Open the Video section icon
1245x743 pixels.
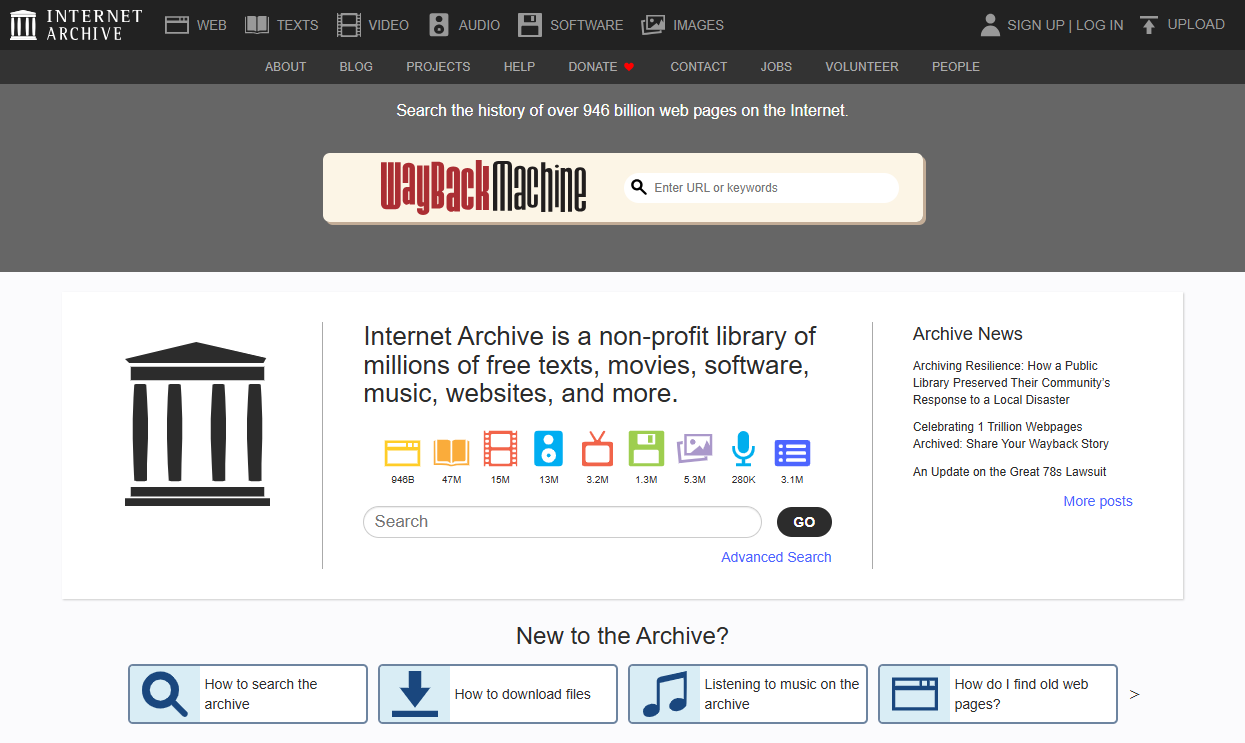click(x=348, y=24)
